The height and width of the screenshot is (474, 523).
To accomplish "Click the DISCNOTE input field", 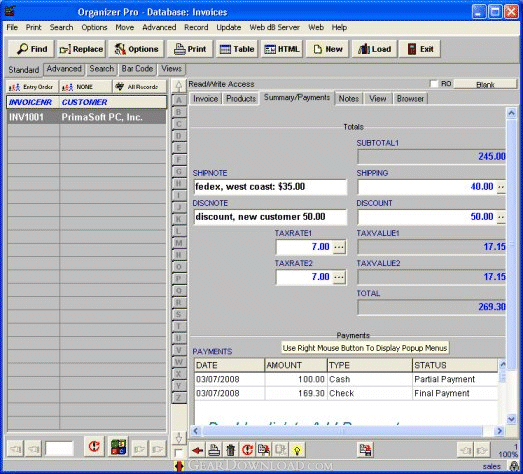I will click(270, 217).
